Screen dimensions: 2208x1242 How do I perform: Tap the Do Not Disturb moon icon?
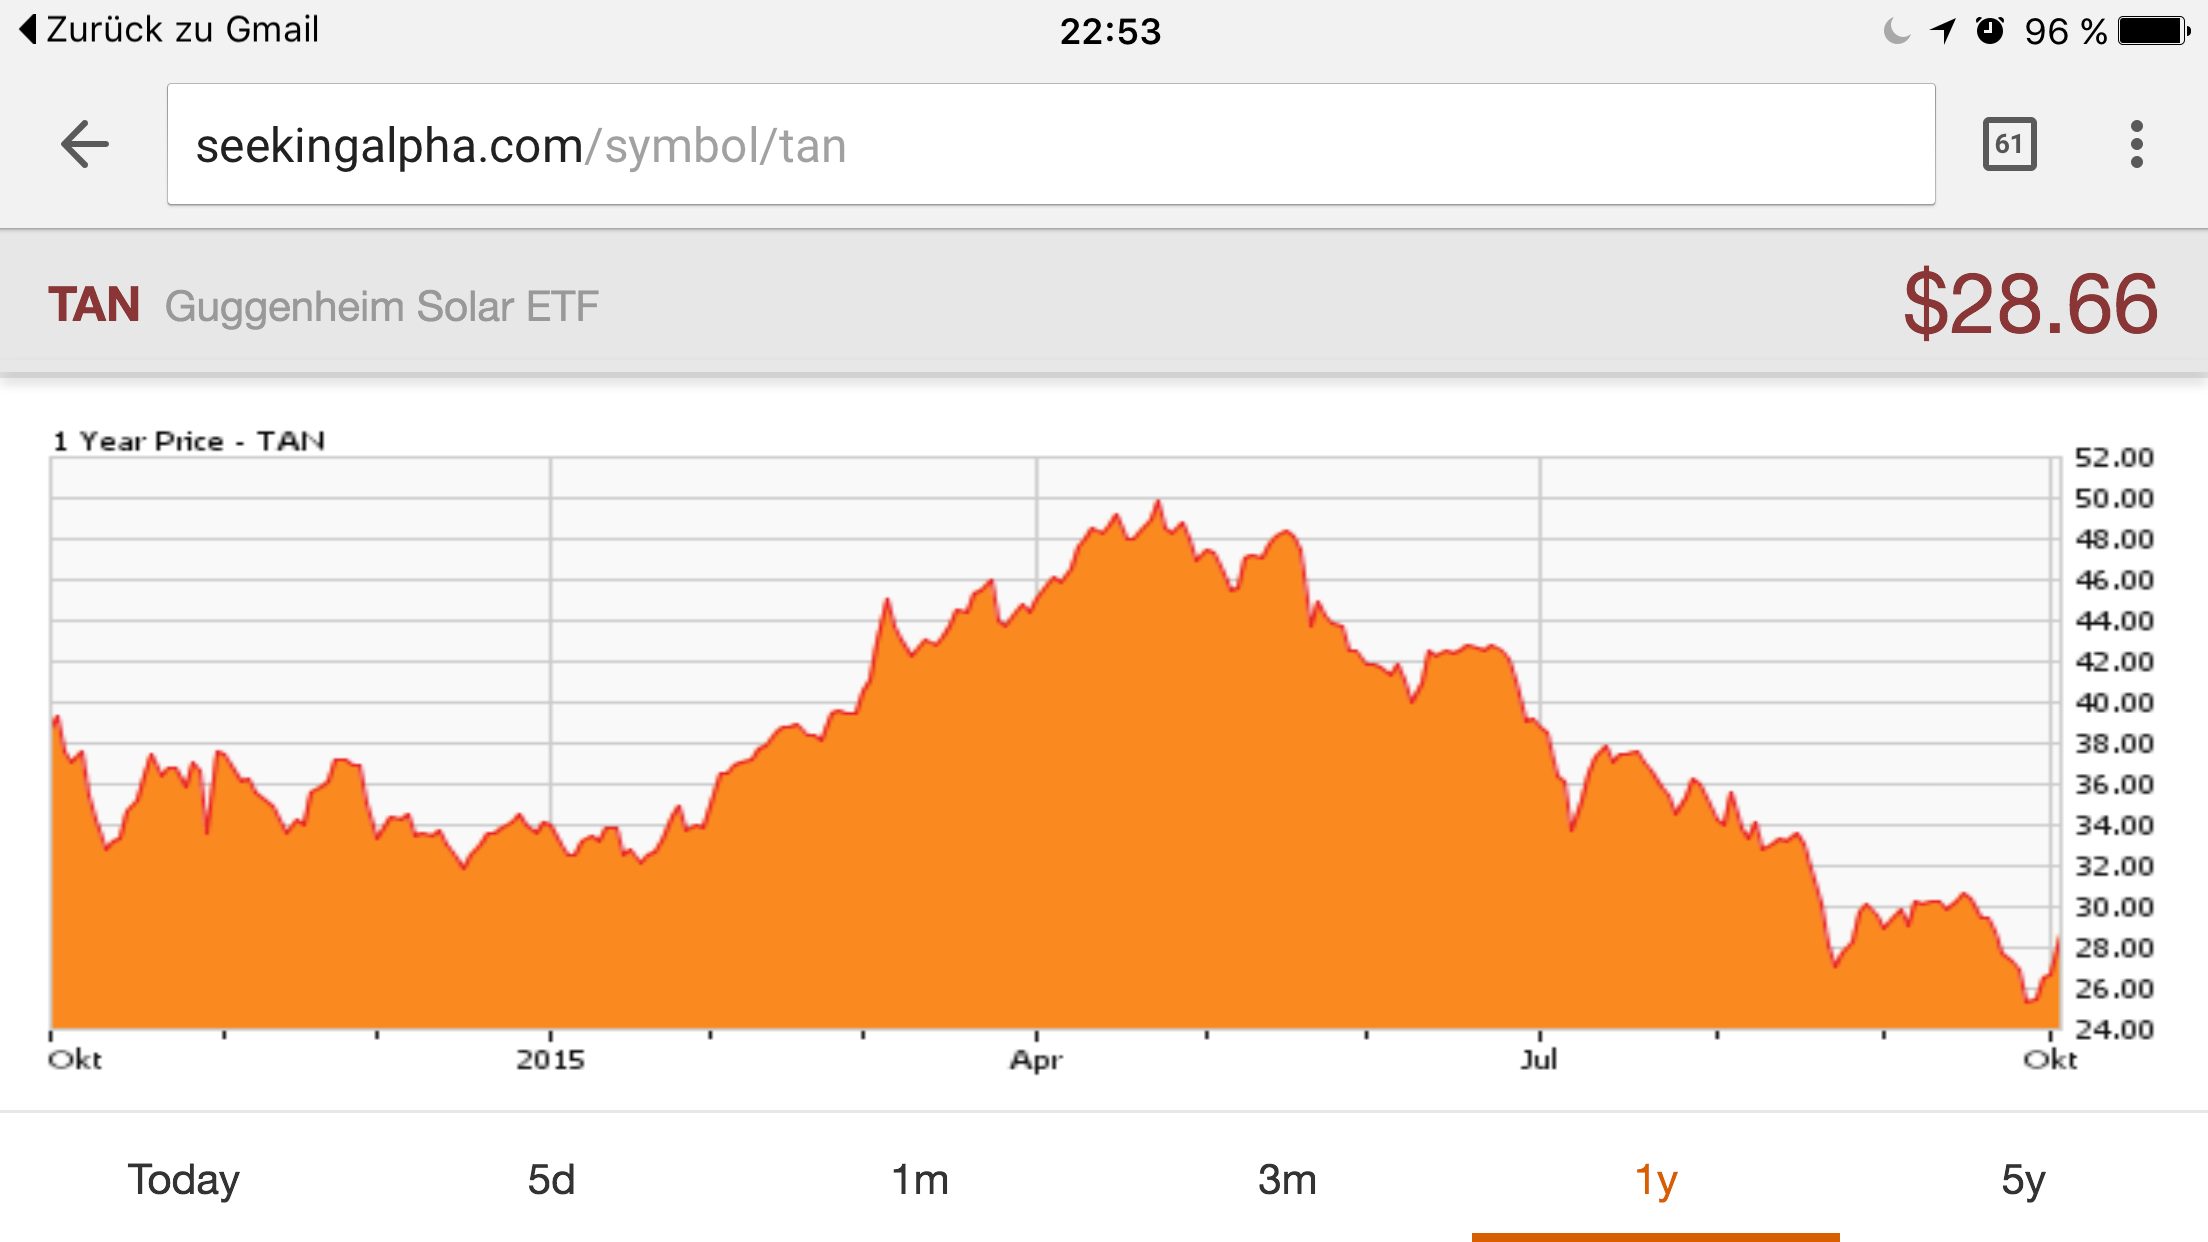pos(1896,31)
